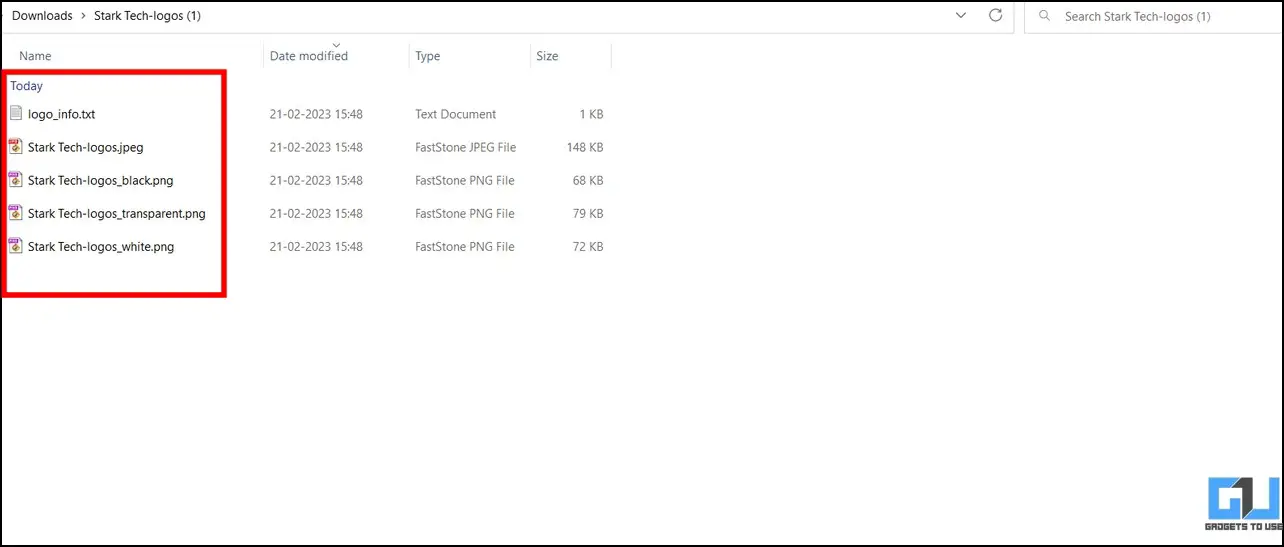The image size is (1284, 547).
Task: Click the Stark Tech-logos_white.png file icon
Action: click(15, 246)
